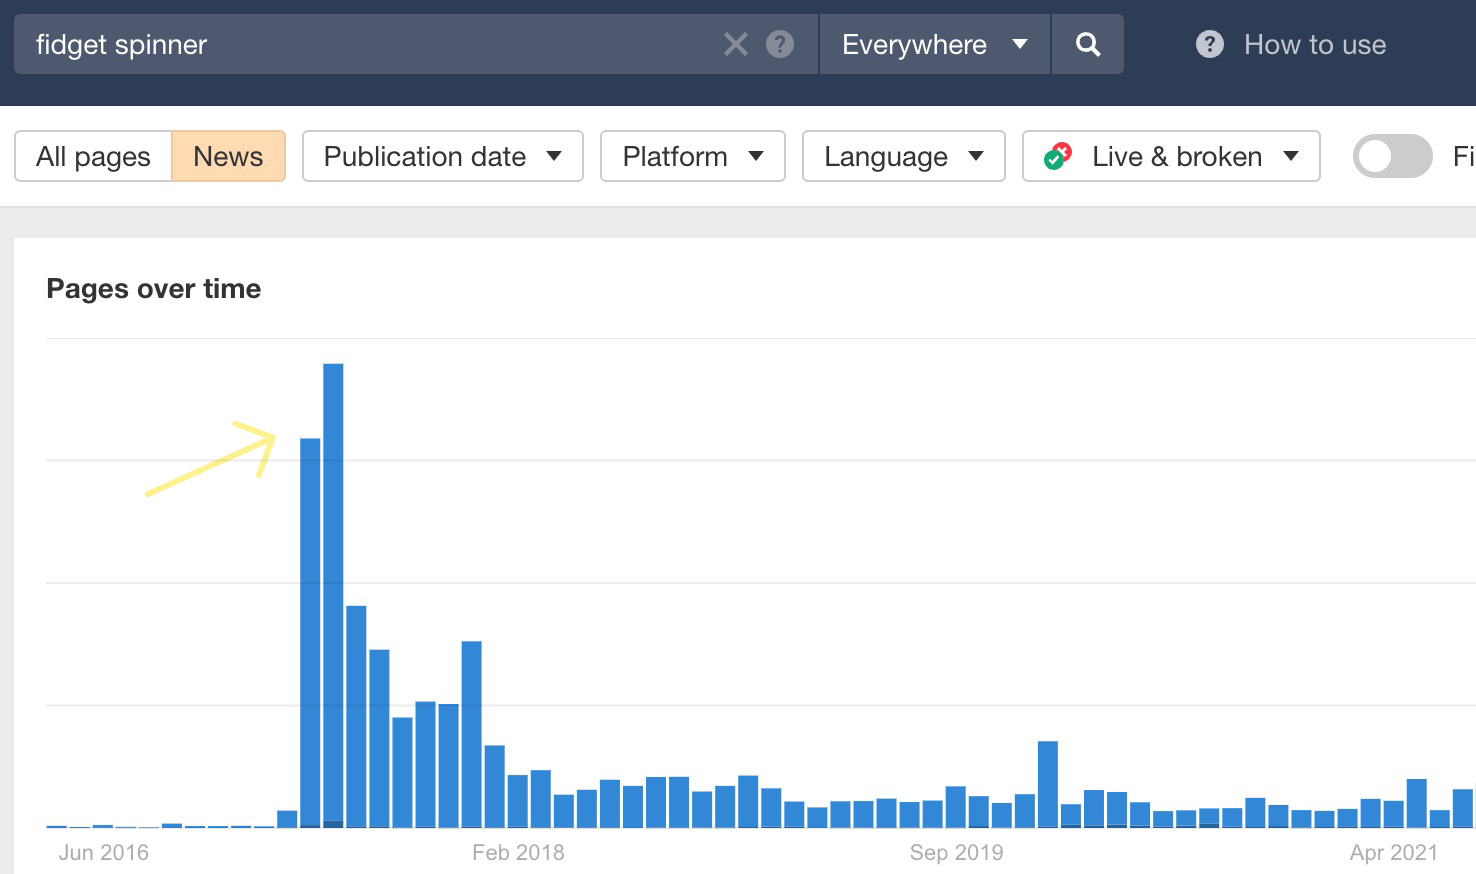Click the Platform filter chevron

pos(754,156)
